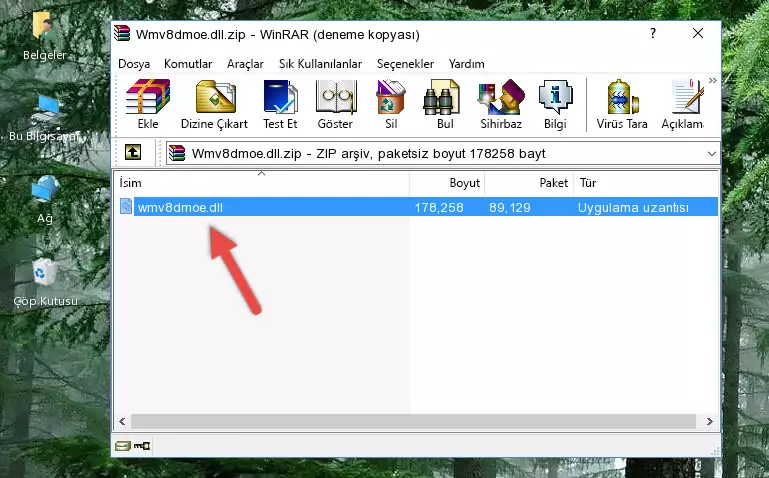
Task: Start Virüs Tara scan
Action: coord(622,104)
